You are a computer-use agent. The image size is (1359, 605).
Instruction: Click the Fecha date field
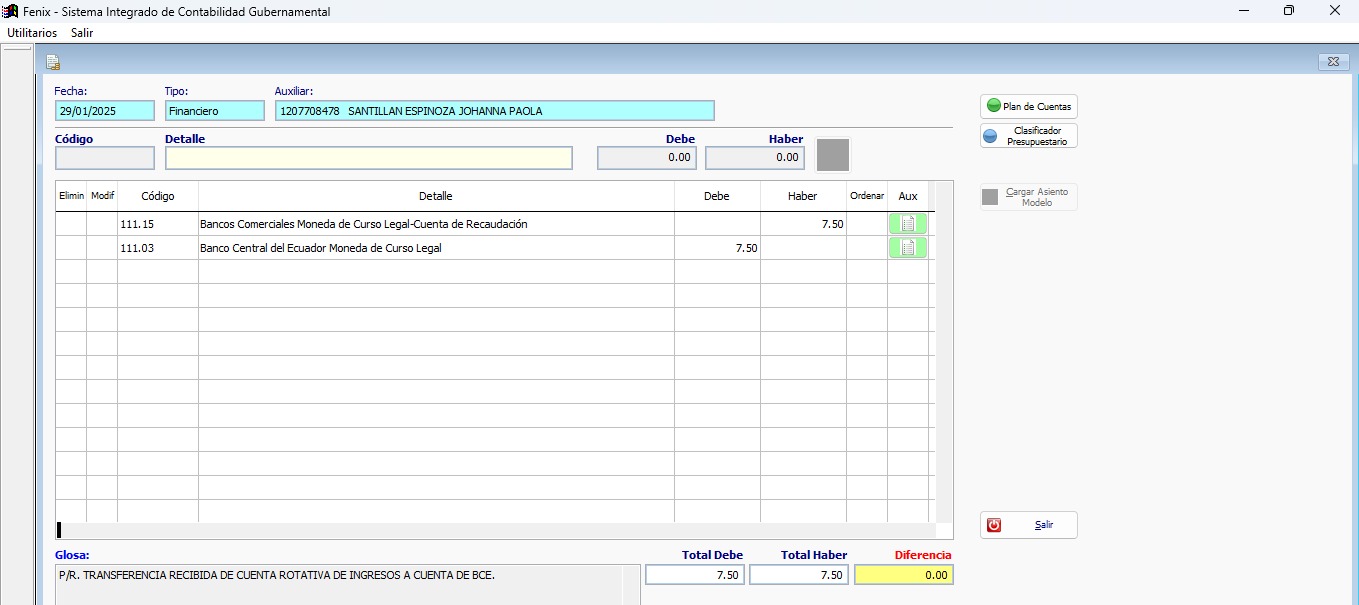(x=105, y=111)
